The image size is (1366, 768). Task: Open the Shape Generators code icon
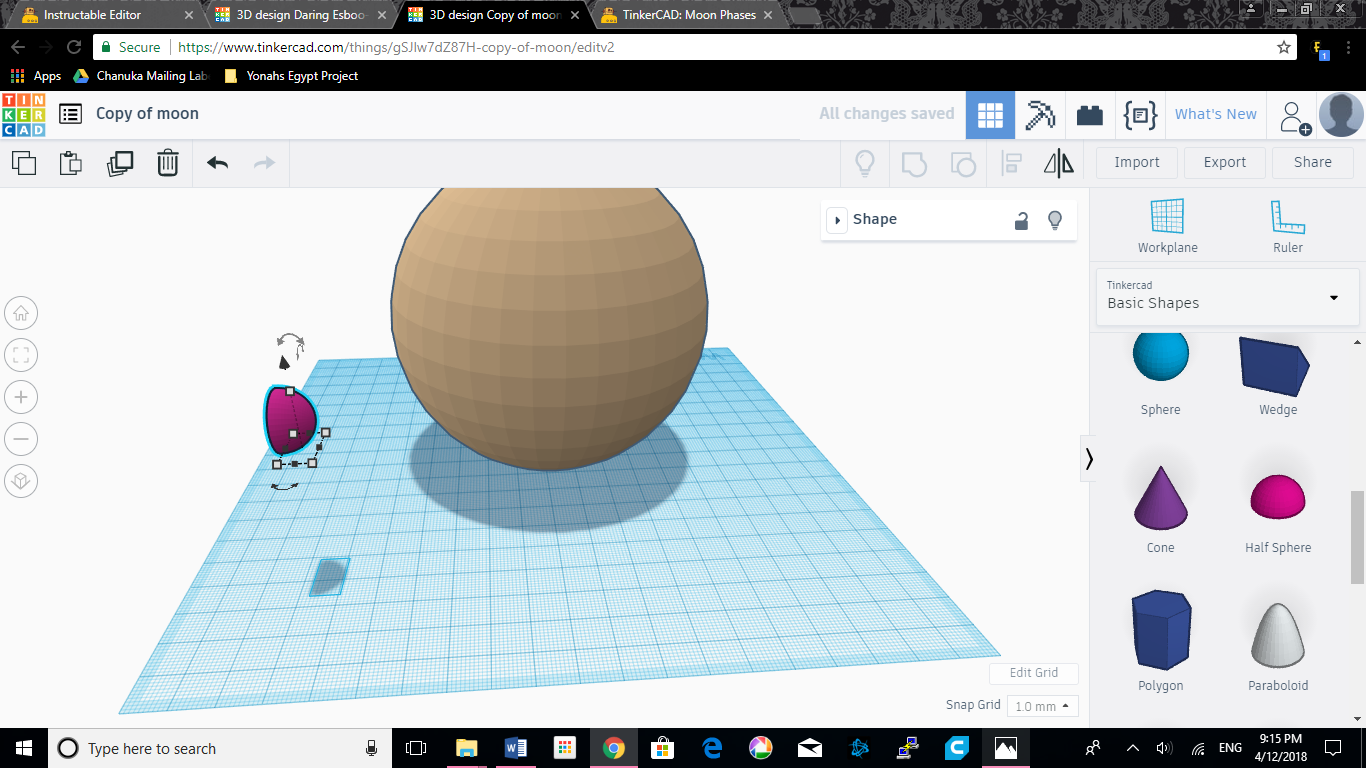1140,115
